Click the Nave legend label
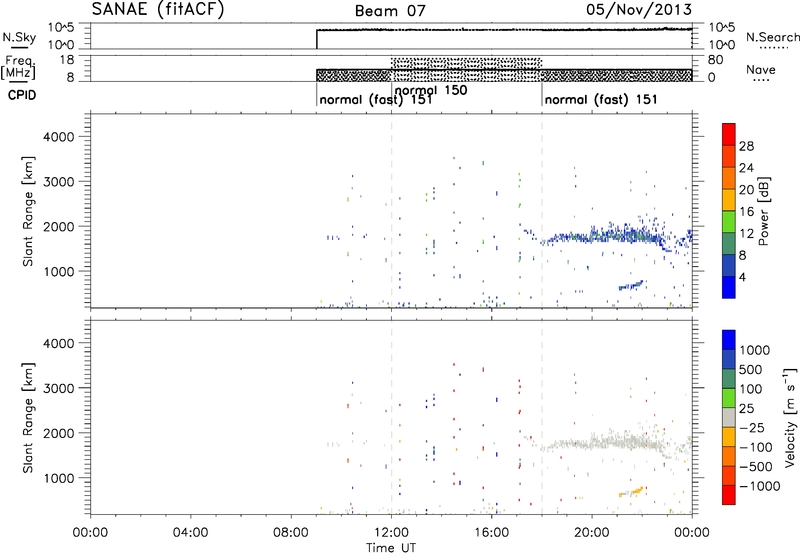The width and height of the screenshot is (800, 554). (761, 70)
